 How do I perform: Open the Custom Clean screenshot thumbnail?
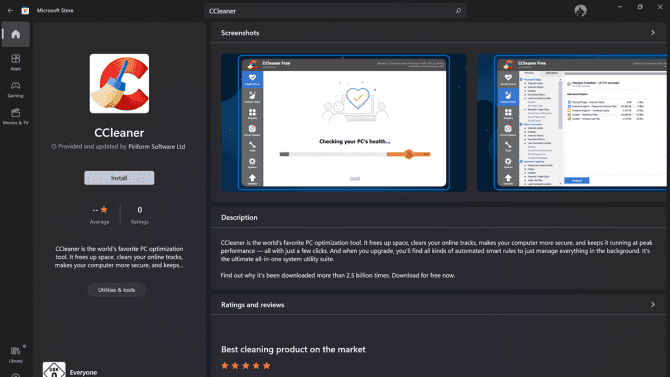point(573,123)
